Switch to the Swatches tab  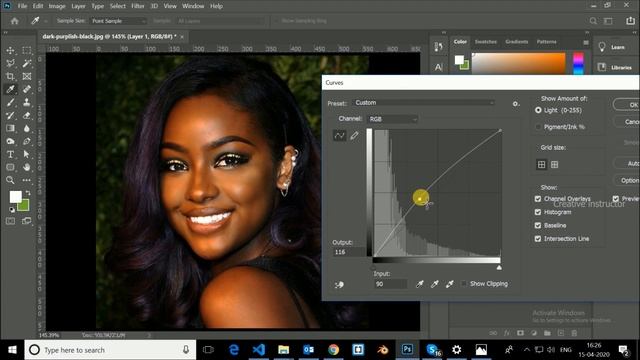pos(486,42)
